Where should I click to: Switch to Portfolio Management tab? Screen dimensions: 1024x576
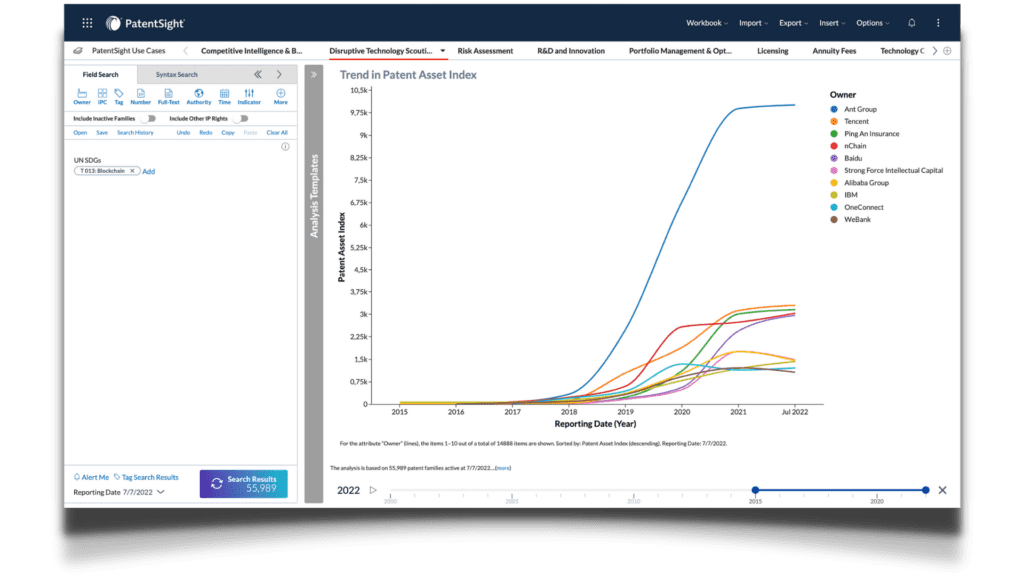pos(680,51)
